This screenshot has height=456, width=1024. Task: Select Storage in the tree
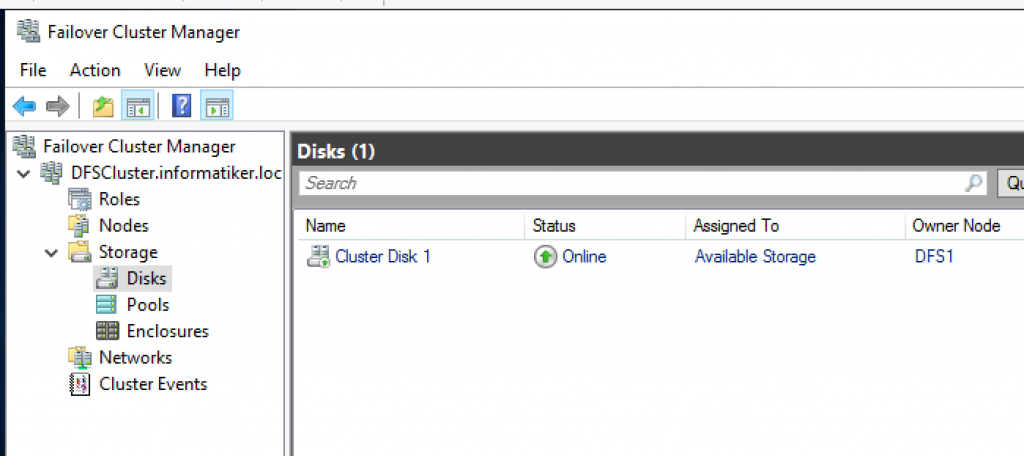pyautogui.click(x=128, y=252)
